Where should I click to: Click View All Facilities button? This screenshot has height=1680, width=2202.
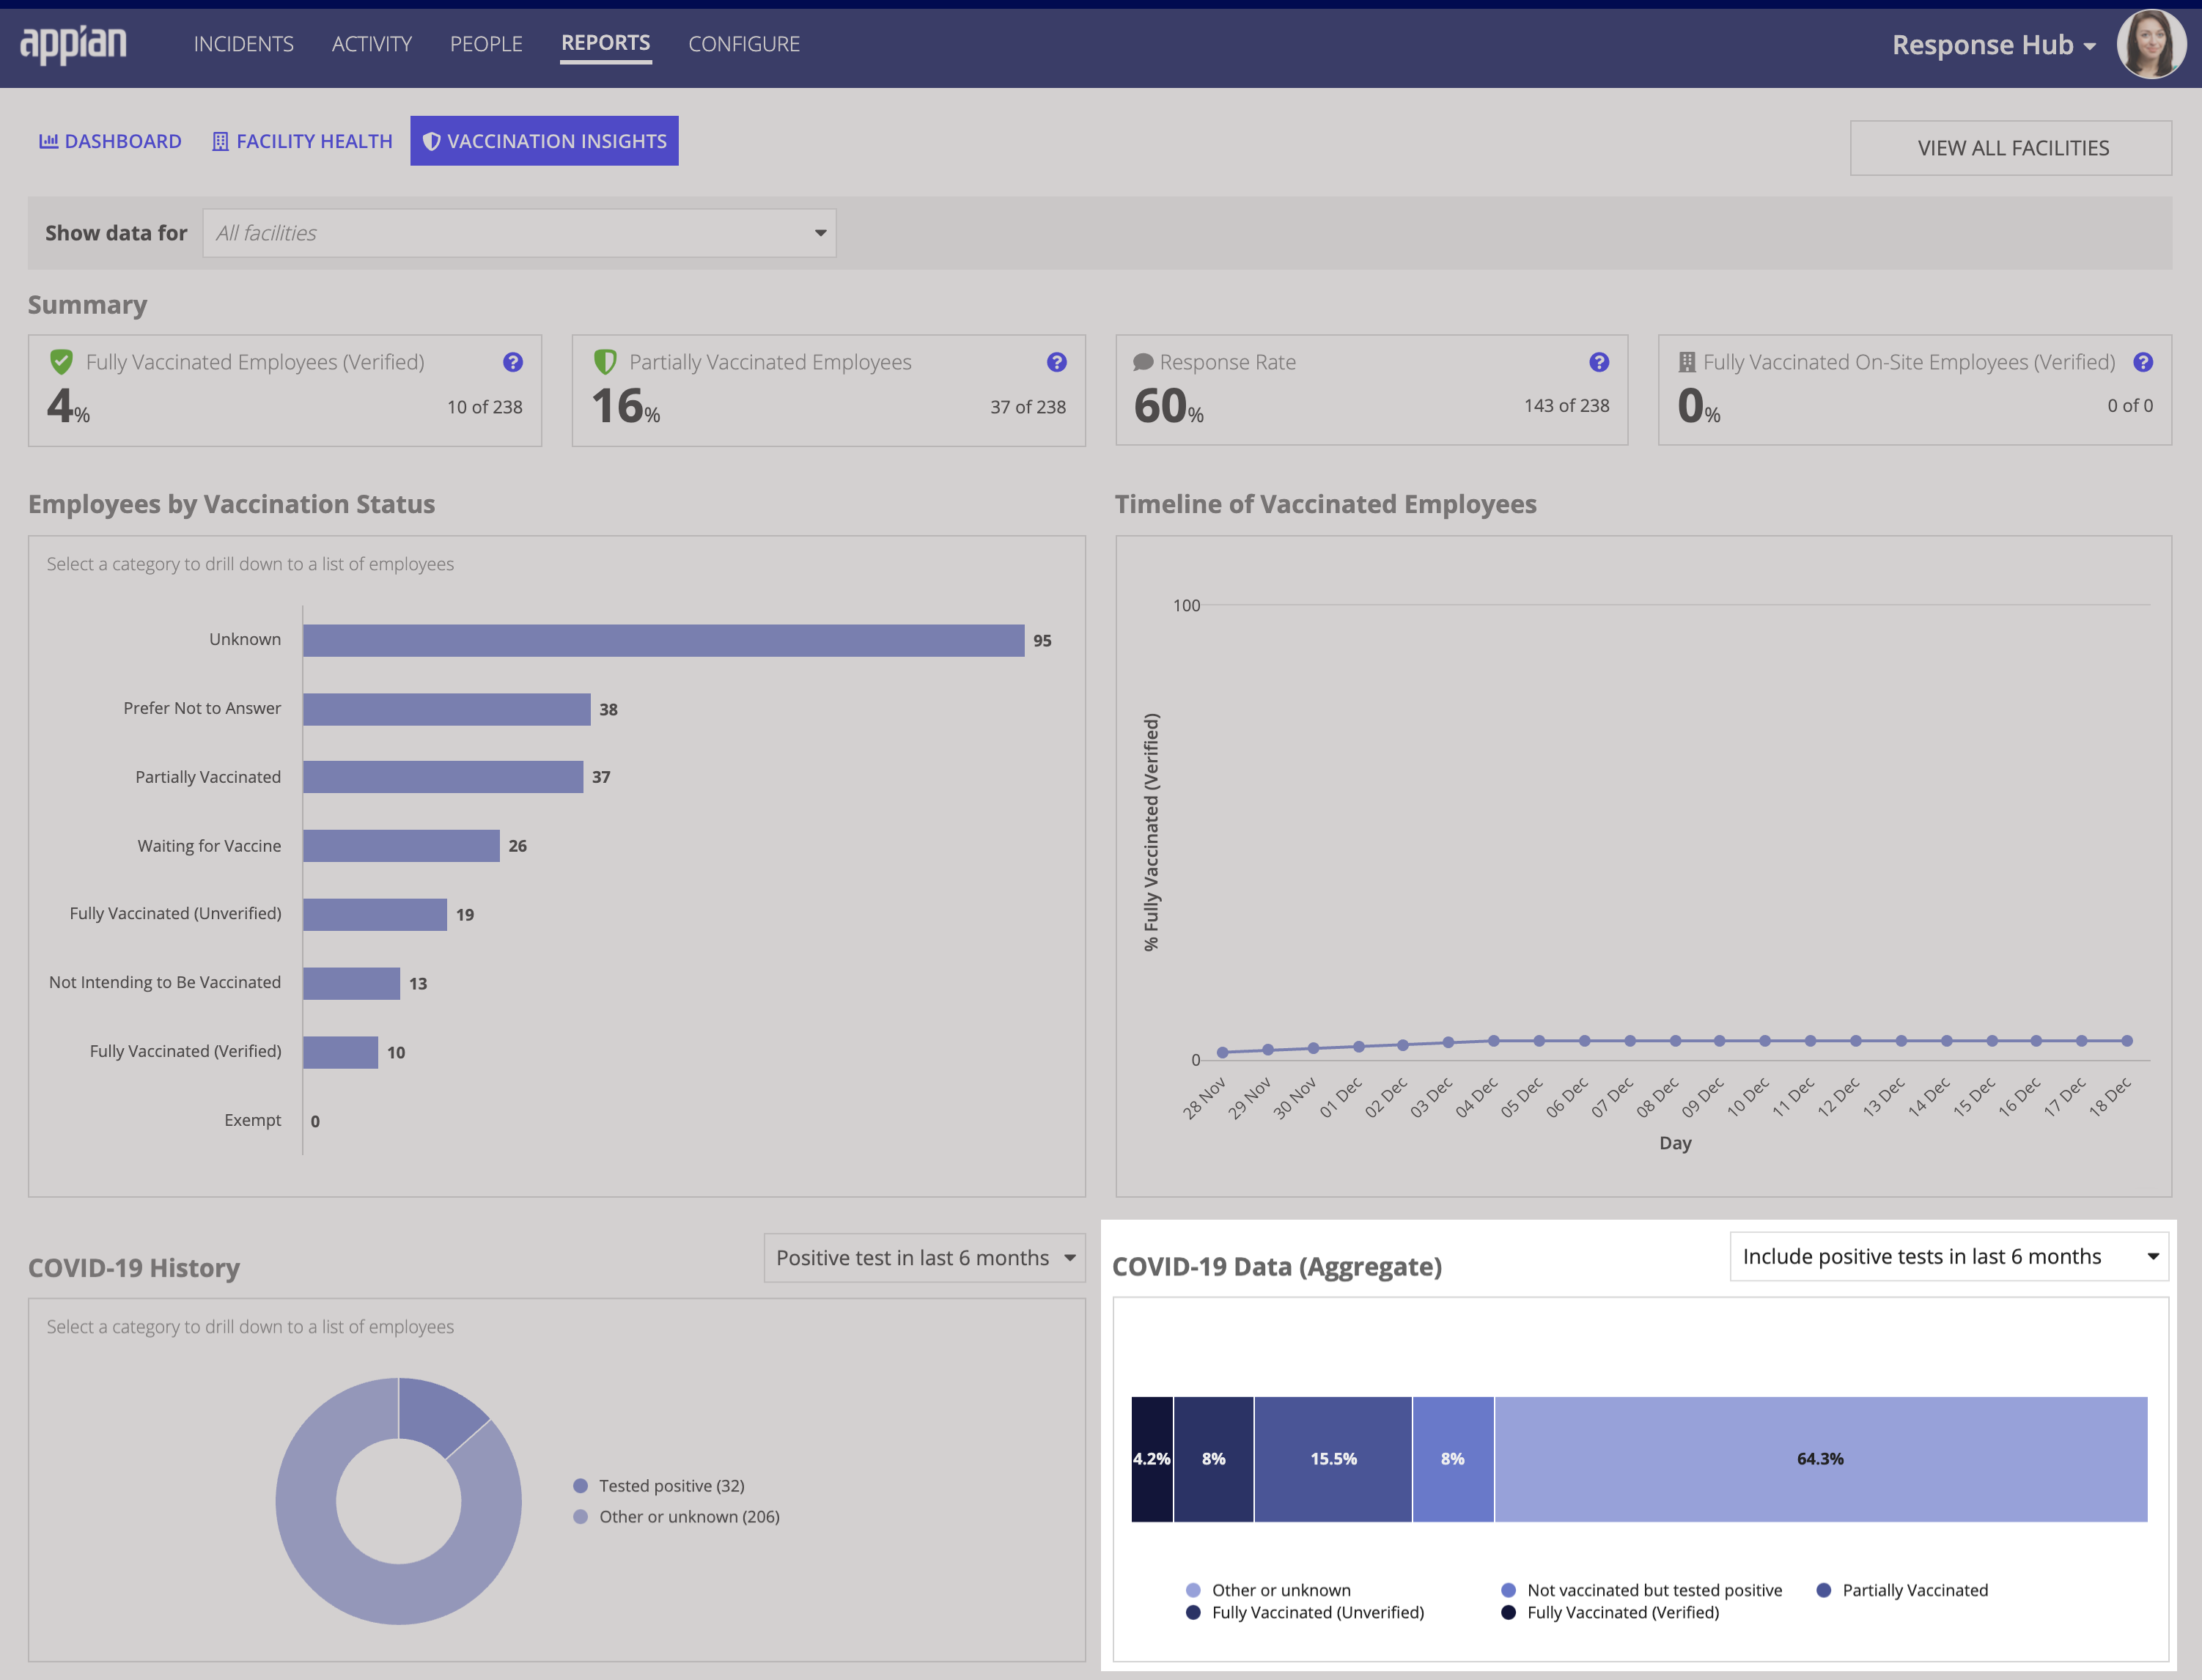2011,148
